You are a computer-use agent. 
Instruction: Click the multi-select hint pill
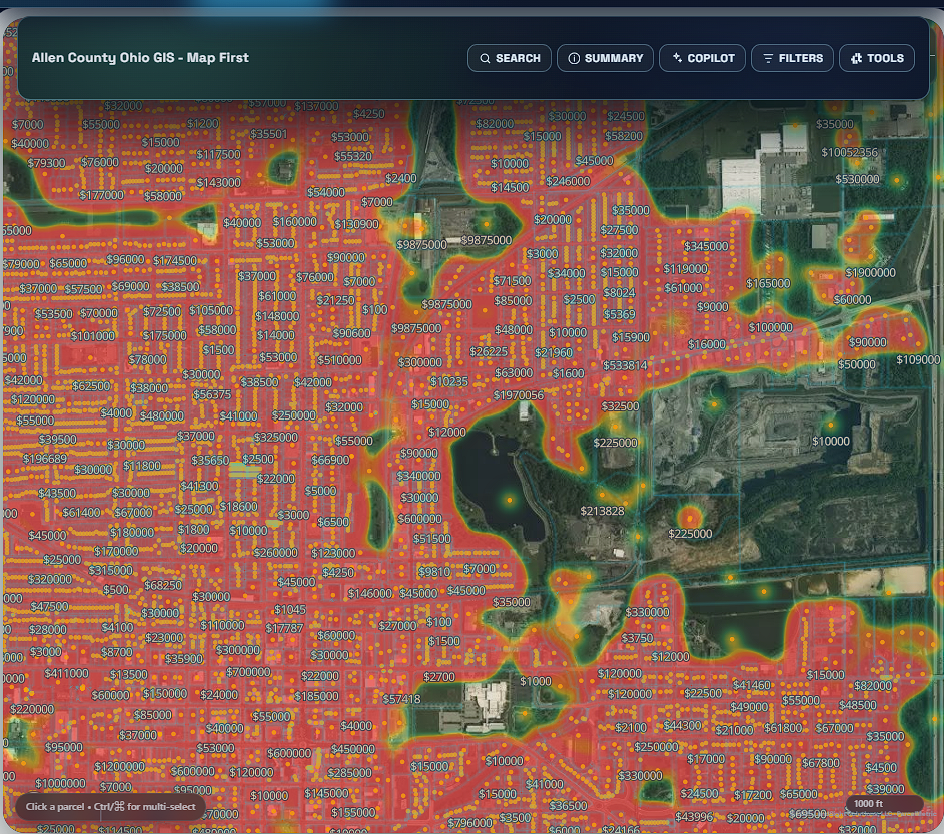coord(110,806)
